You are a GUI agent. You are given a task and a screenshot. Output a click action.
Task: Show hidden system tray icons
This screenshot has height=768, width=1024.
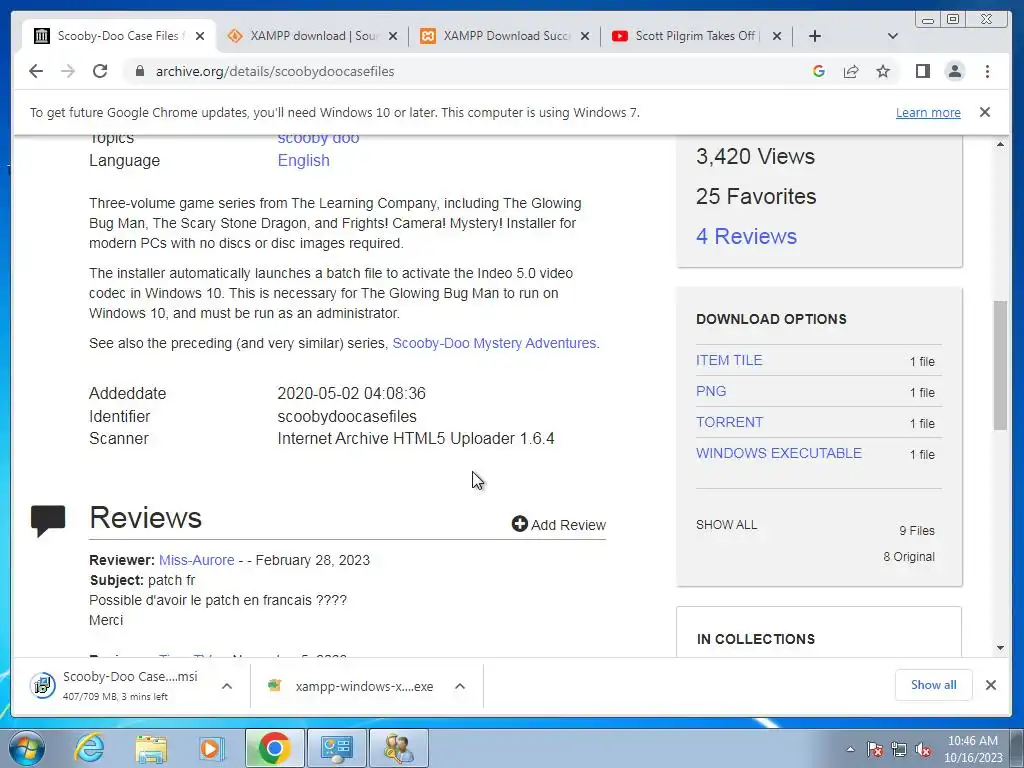(850, 749)
